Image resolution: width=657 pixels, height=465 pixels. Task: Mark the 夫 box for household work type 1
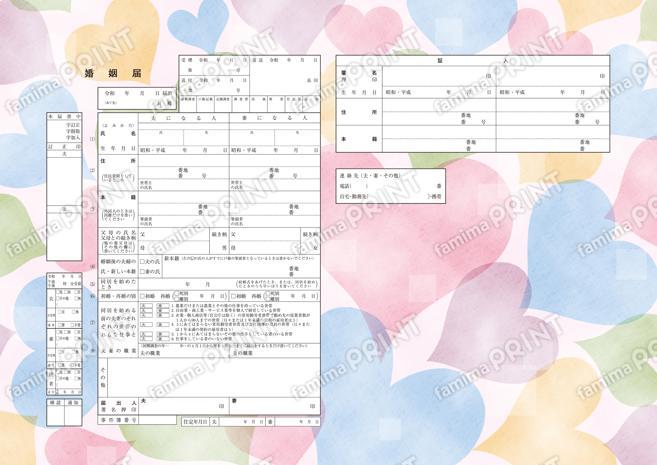(146, 306)
